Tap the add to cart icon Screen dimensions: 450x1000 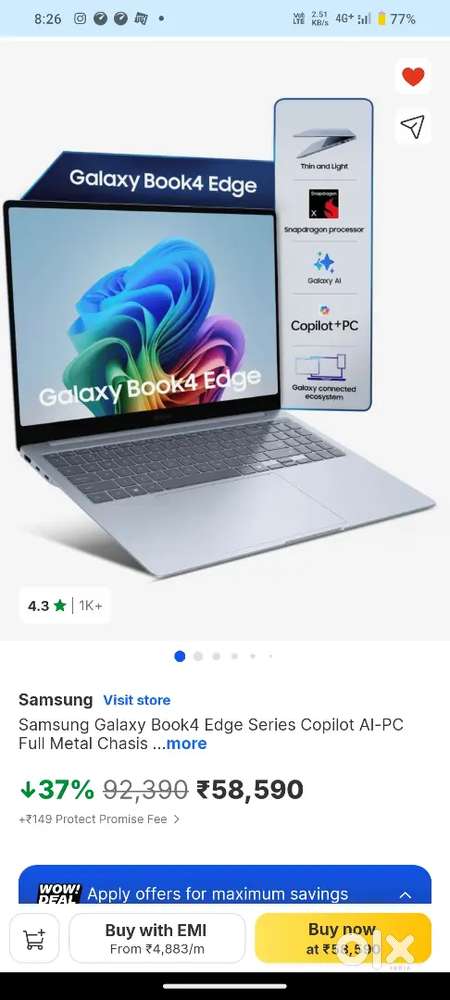(x=34, y=938)
